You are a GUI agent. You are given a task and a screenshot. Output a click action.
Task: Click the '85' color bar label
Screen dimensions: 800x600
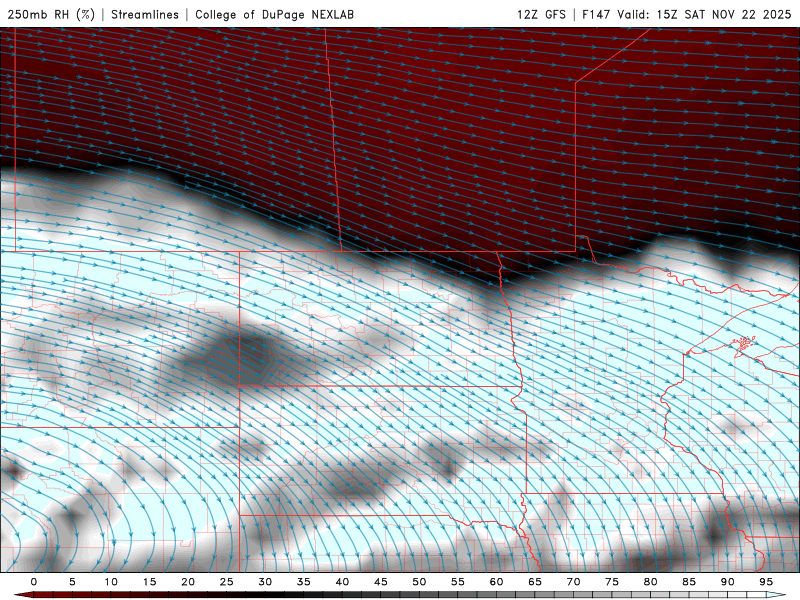[689, 582]
